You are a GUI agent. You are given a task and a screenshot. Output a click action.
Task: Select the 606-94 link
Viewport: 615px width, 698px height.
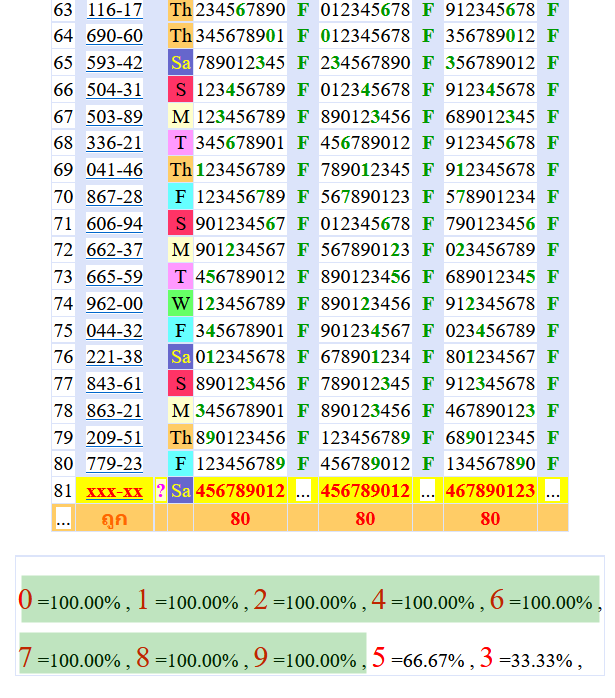click(114, 223)
